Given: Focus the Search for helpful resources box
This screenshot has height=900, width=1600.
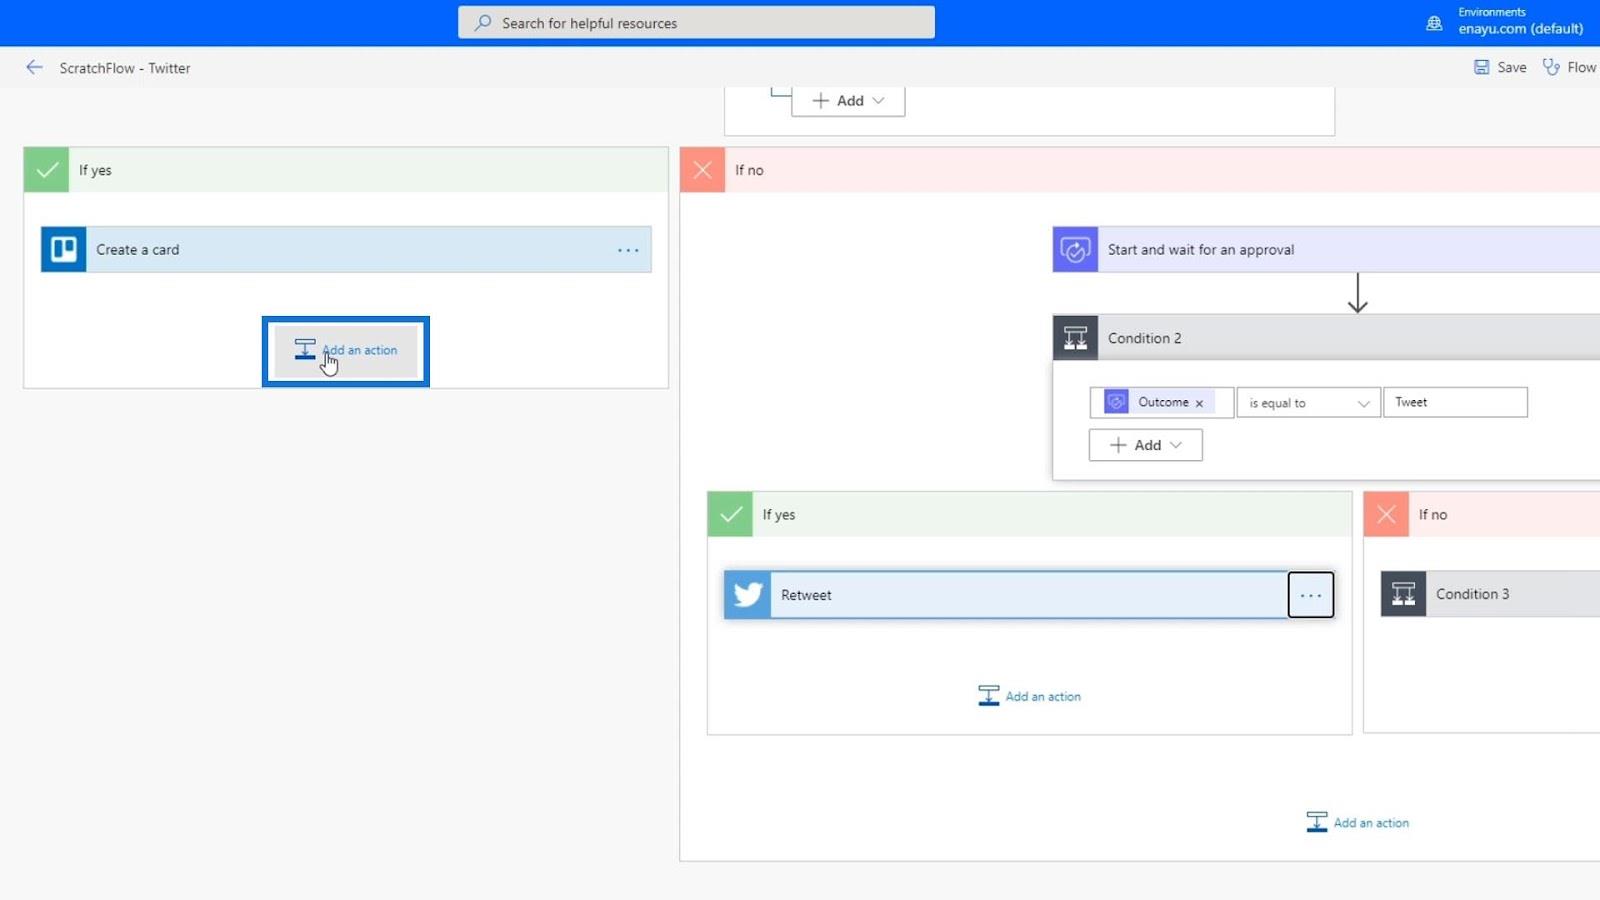Looking at the screenshot, I should [x=696, y=22].
